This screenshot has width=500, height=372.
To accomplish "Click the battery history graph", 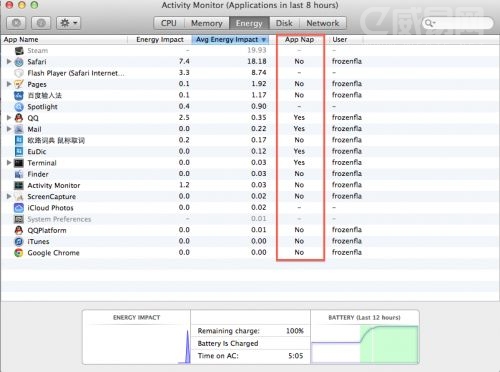I will (365, 344).
